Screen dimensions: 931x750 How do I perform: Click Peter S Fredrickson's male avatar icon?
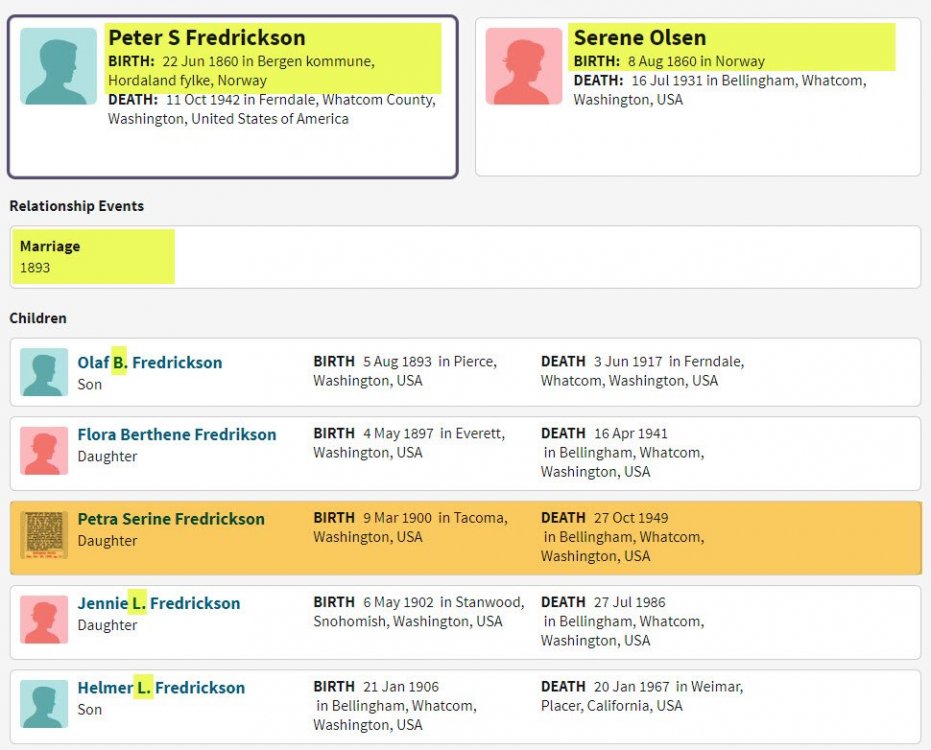coord(58,66)
